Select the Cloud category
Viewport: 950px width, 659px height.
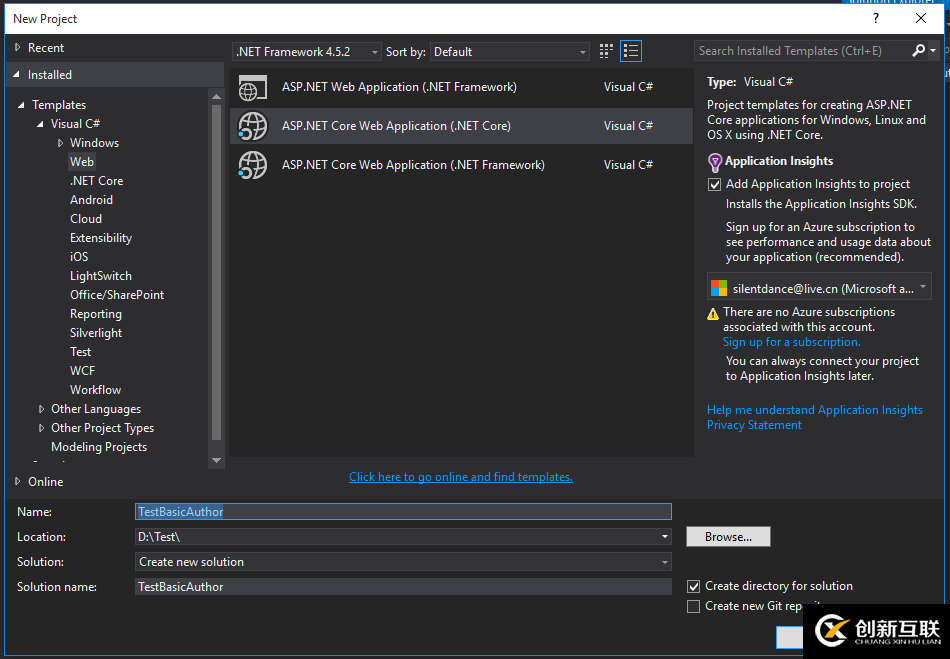coord(86,219)
